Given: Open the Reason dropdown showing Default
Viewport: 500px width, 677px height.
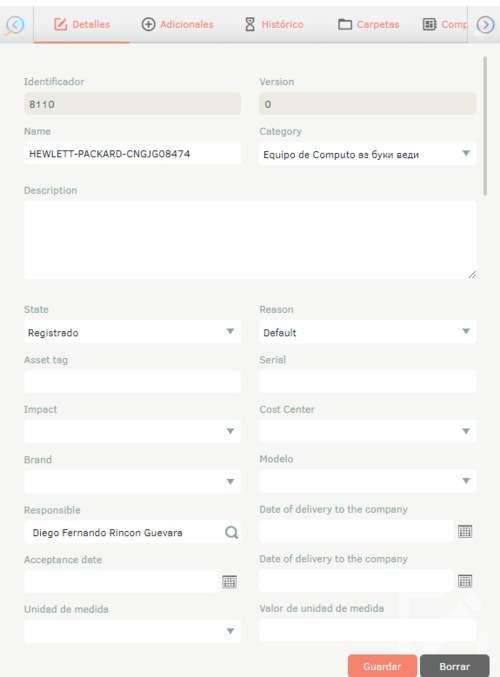Looking at the screenshot, I should (x=367, y=332).
